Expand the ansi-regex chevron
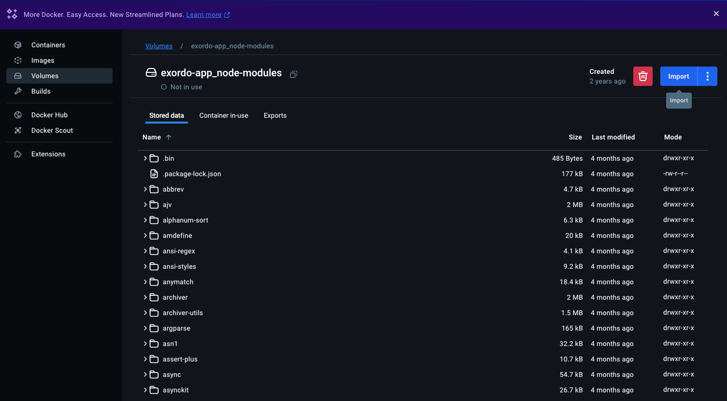The width and height of the screenshot is (727, 401). pyautogui.click(x=145, y=251)
